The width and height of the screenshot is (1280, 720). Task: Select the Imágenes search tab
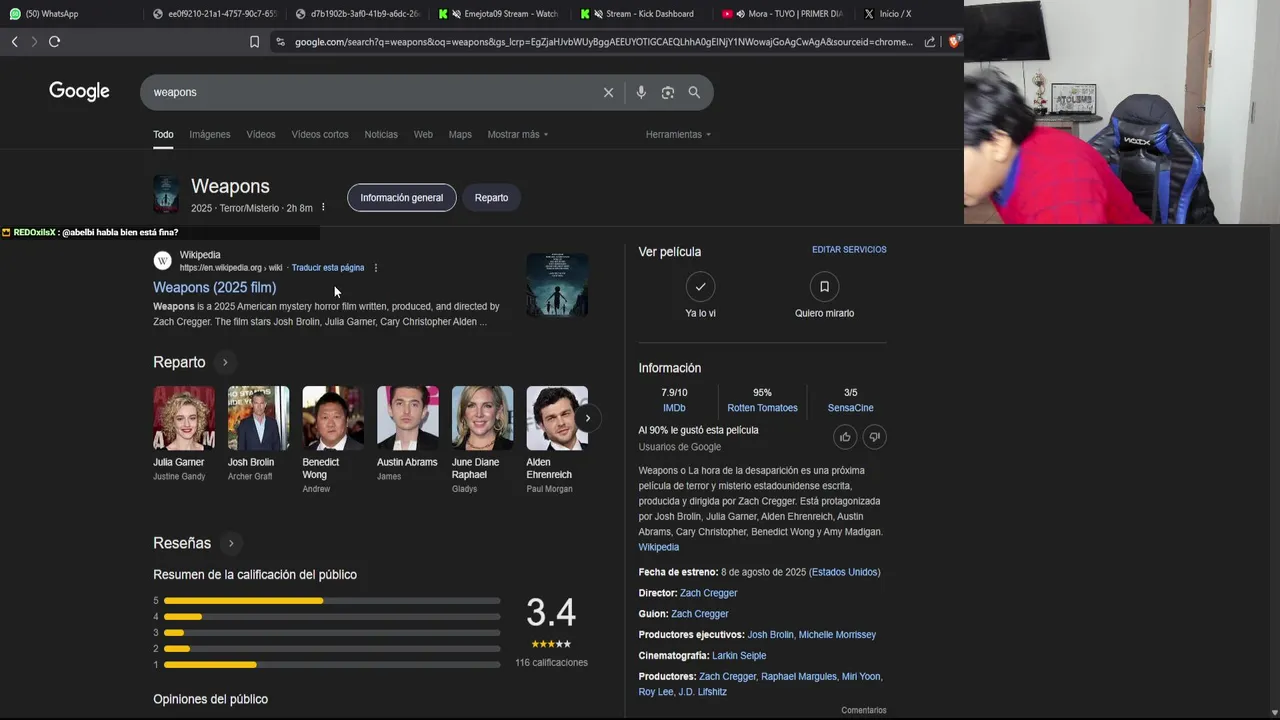coord(210,134)
